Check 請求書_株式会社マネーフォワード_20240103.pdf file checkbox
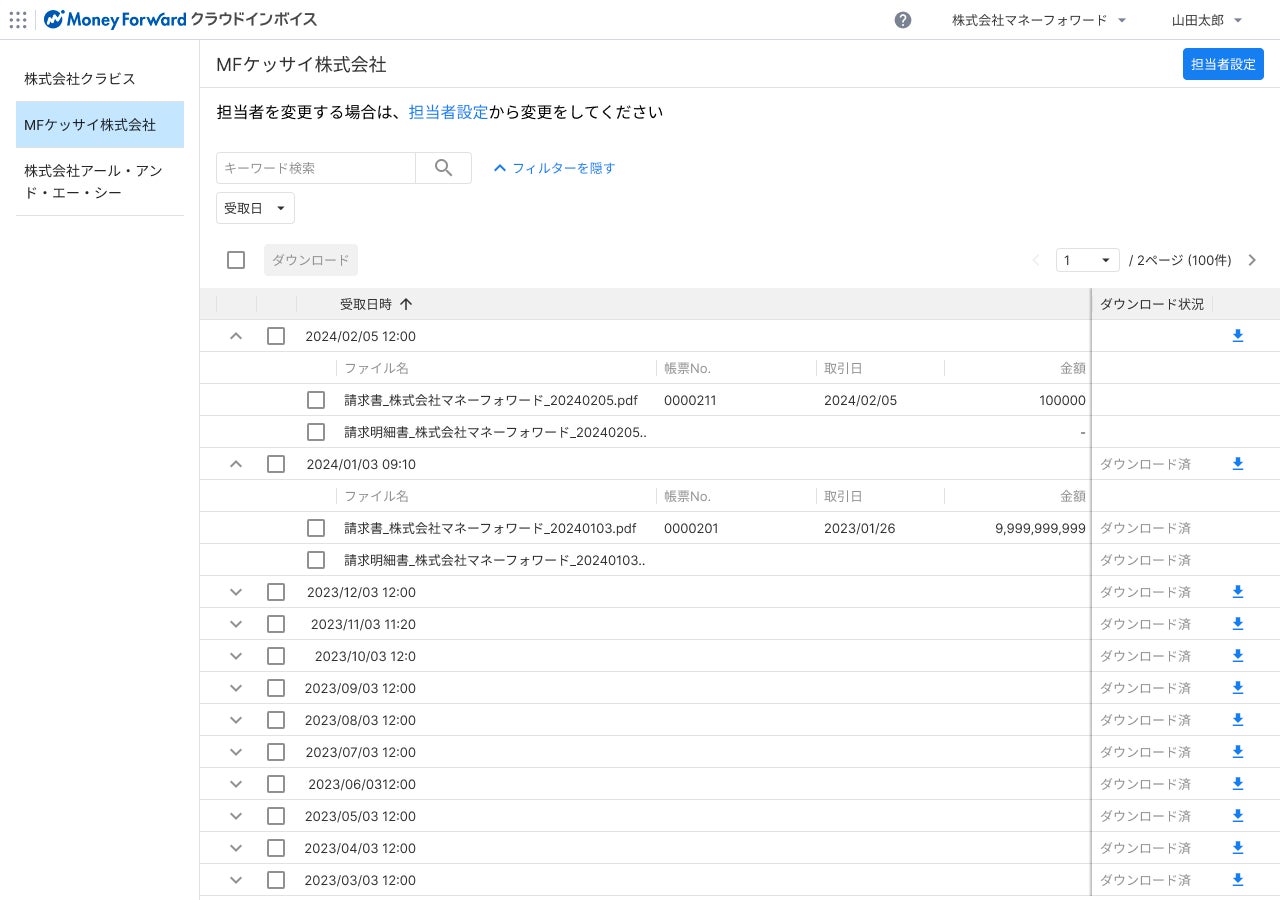Viewport: 1280px width, 900px height. click(x=316, y=528)
